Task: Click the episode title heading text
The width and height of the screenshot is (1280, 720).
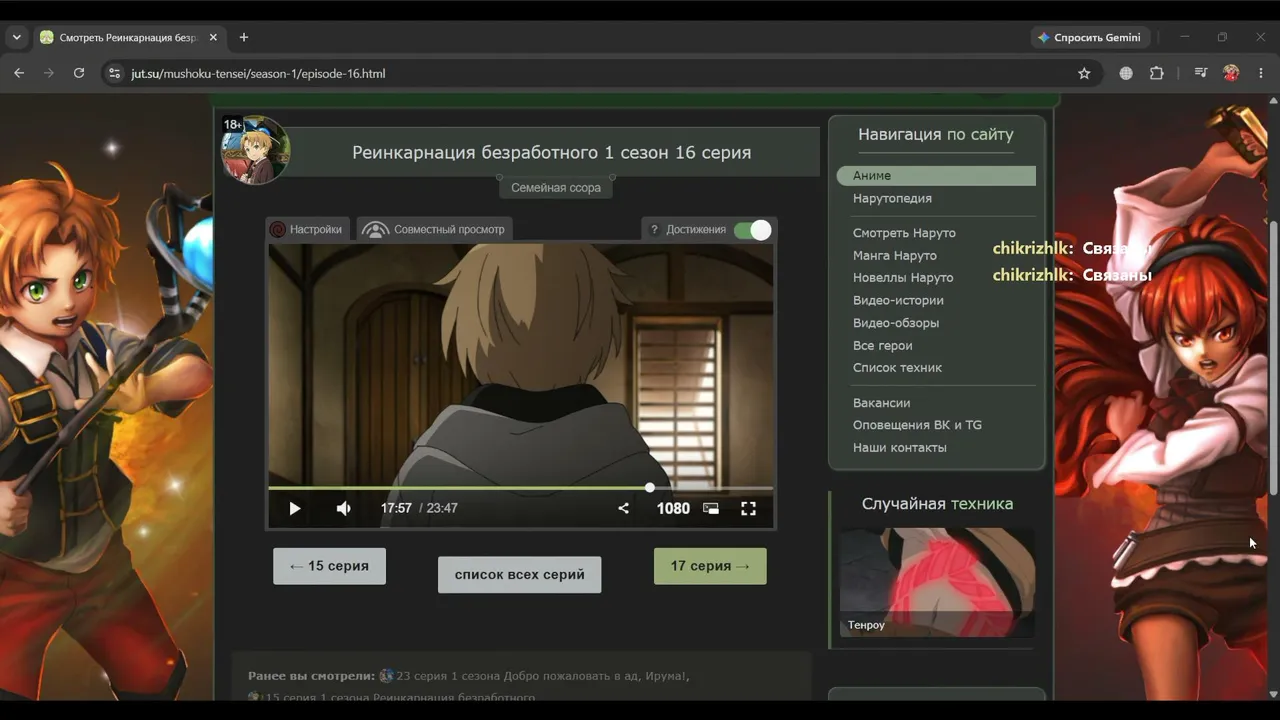Action: tap(551, 153)
